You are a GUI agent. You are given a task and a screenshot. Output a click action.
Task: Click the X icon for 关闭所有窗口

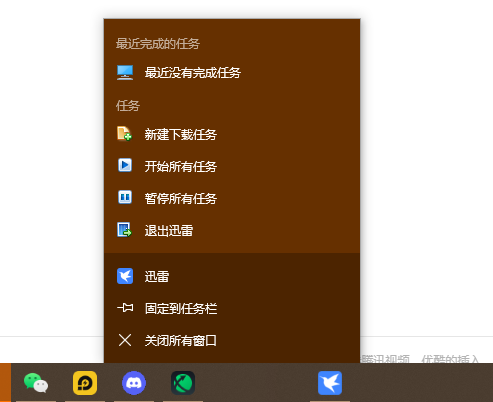point(125,340)
